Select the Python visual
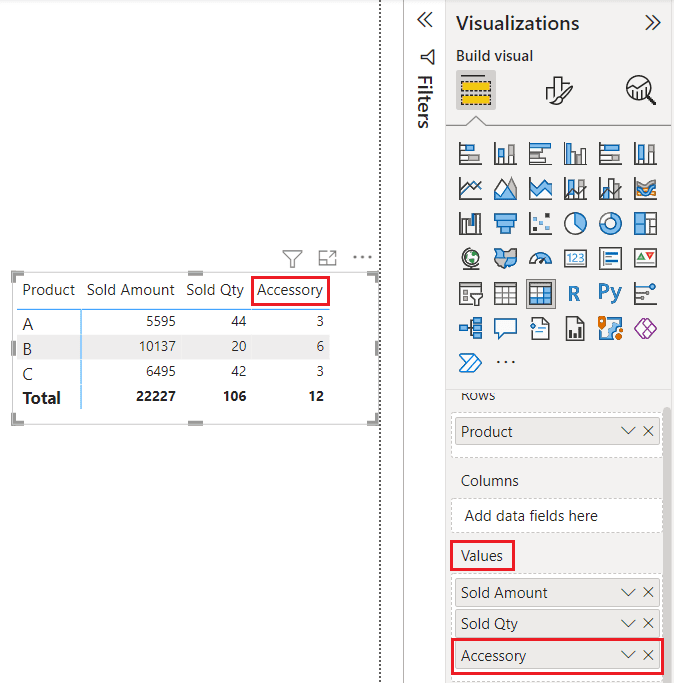The image size is (674, 683). click(610, 293)
